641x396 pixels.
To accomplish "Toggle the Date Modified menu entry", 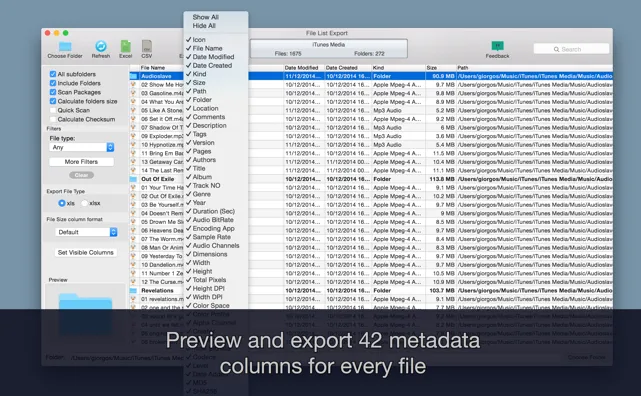I will [x=215, y=57].
